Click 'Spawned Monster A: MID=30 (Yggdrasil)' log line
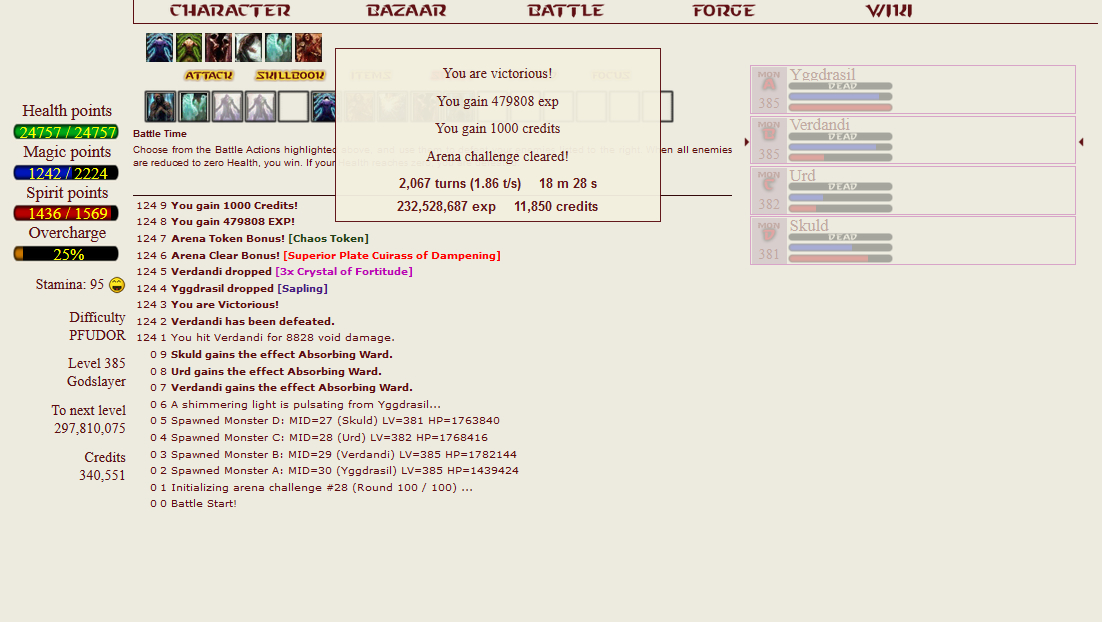The width and height of the screenshot is (1102, 622). [x=345, y=470]
